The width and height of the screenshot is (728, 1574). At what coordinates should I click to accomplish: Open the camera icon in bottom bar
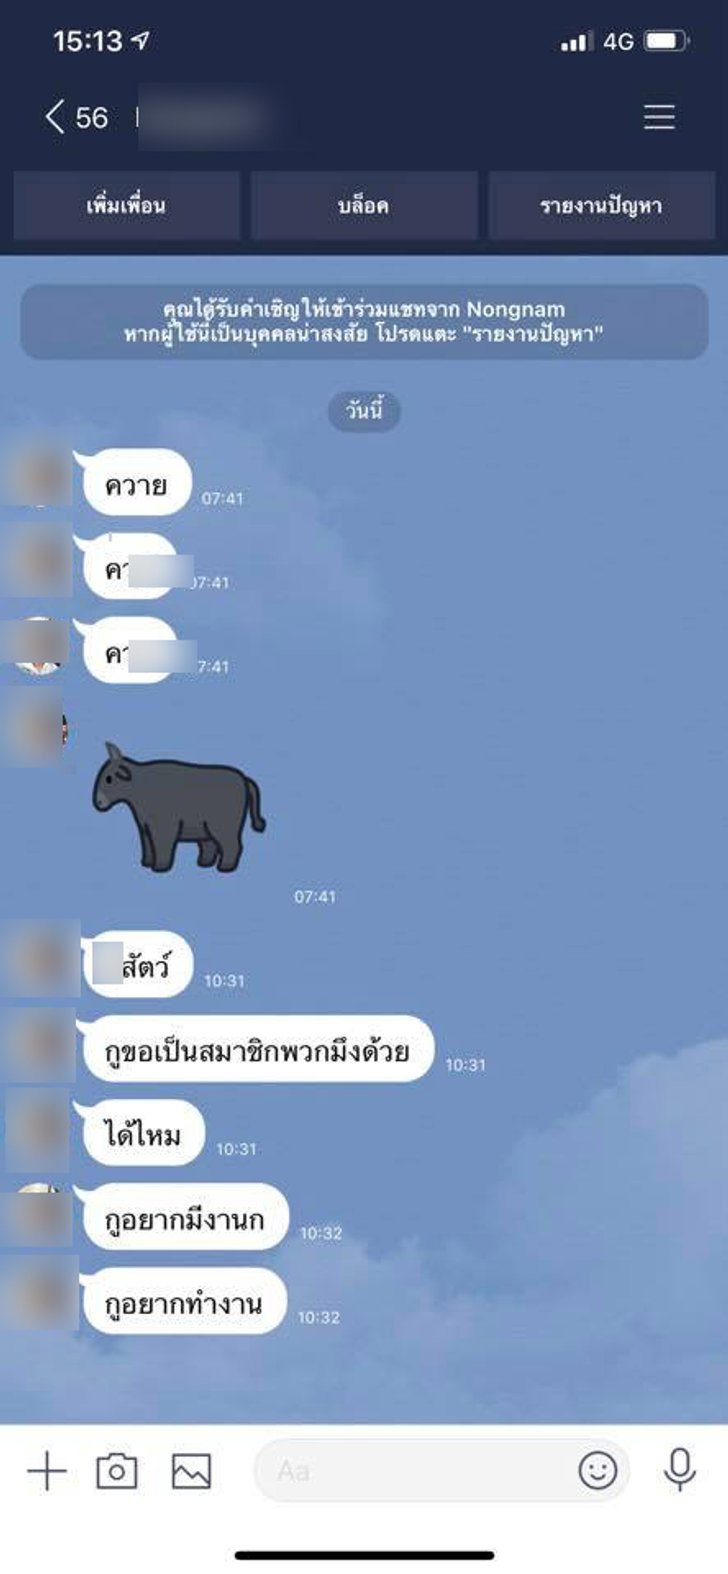tap(117, 1471)
